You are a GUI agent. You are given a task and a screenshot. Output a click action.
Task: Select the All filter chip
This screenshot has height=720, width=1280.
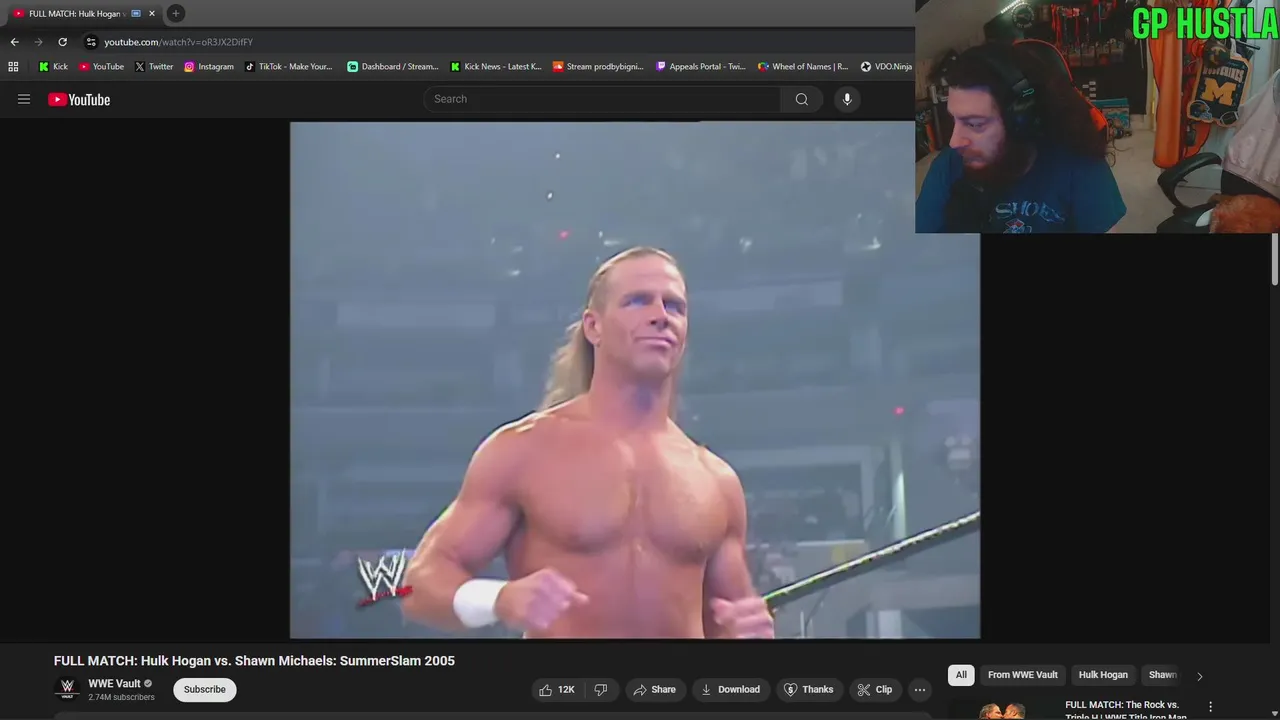coord(961,675)
